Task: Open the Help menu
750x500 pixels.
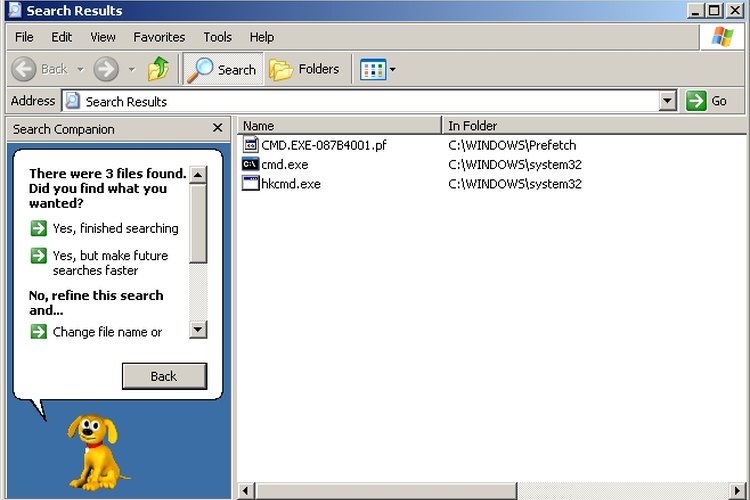Action: click(x=262, y=37)
